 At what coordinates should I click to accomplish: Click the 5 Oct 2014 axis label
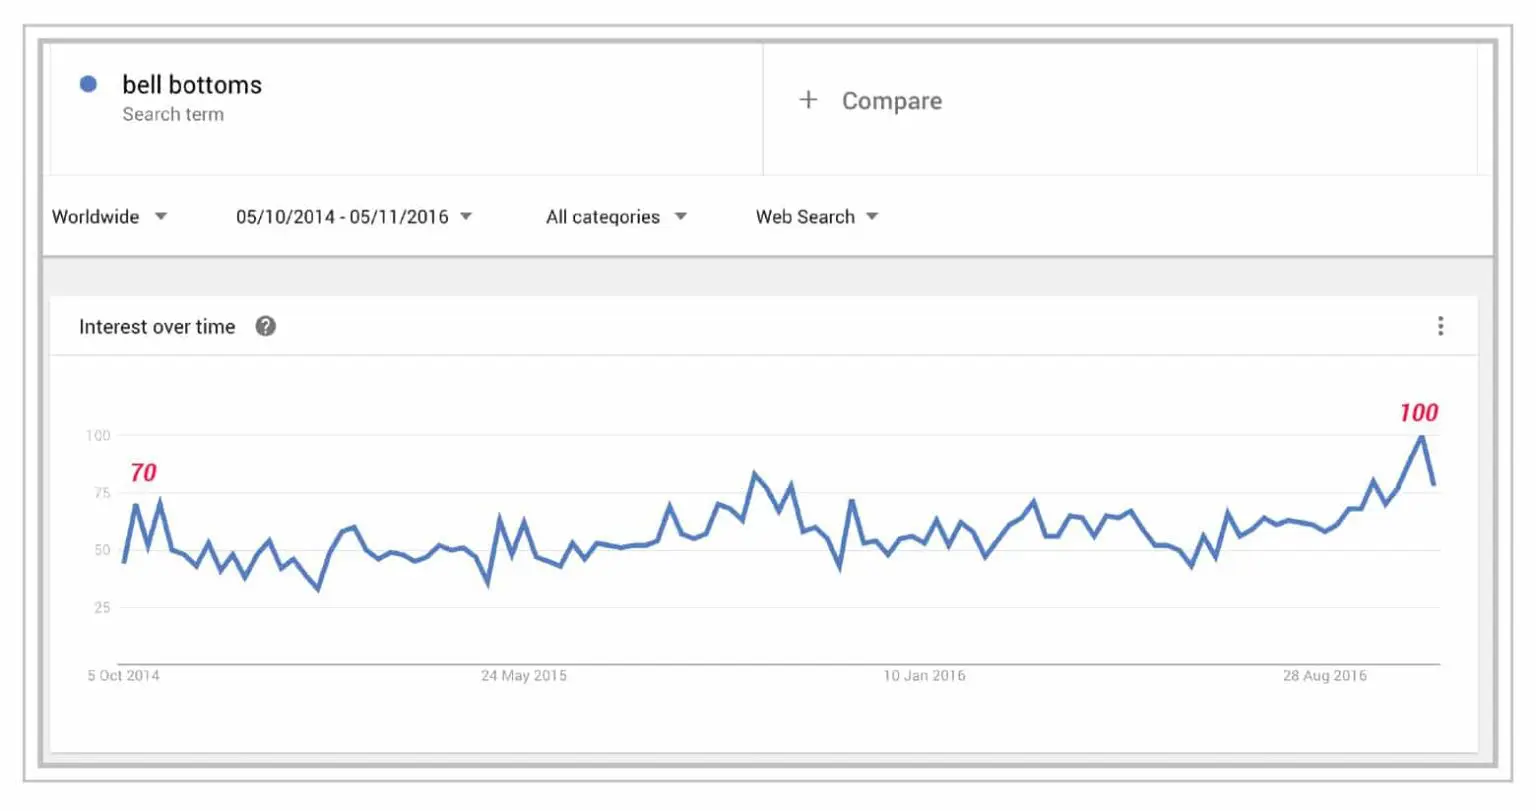click(123, 676)
